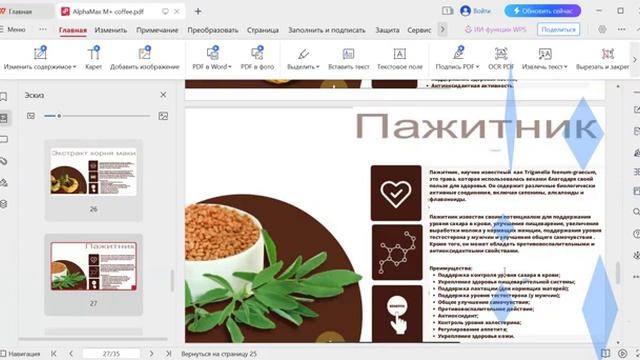Image resolution: width=640 pixels, height=360 pixels.
Task: Select page 26 thumbnail
Action: 93,171
